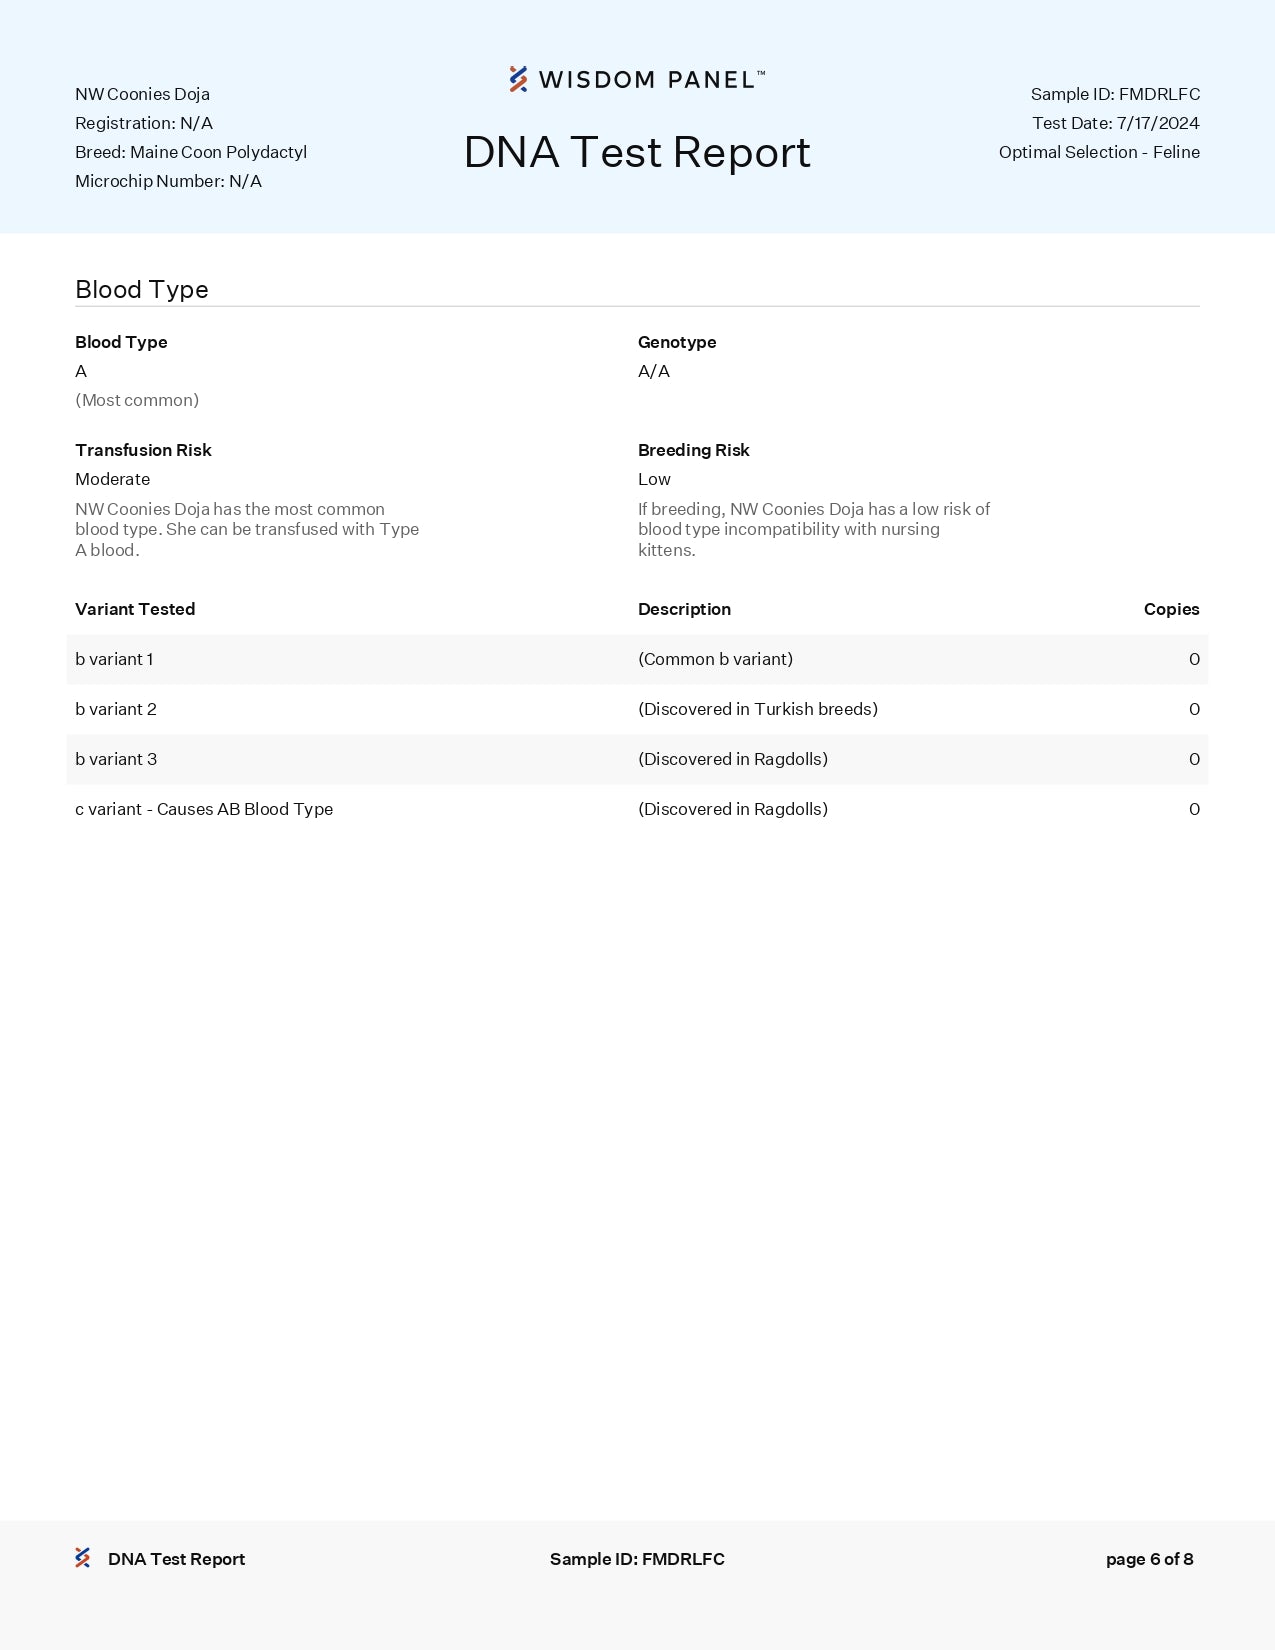Click the Breed: Maine Coon Polydactyl line
The height and width of the screenshot is (1650, 1275).
pos(191,152)
